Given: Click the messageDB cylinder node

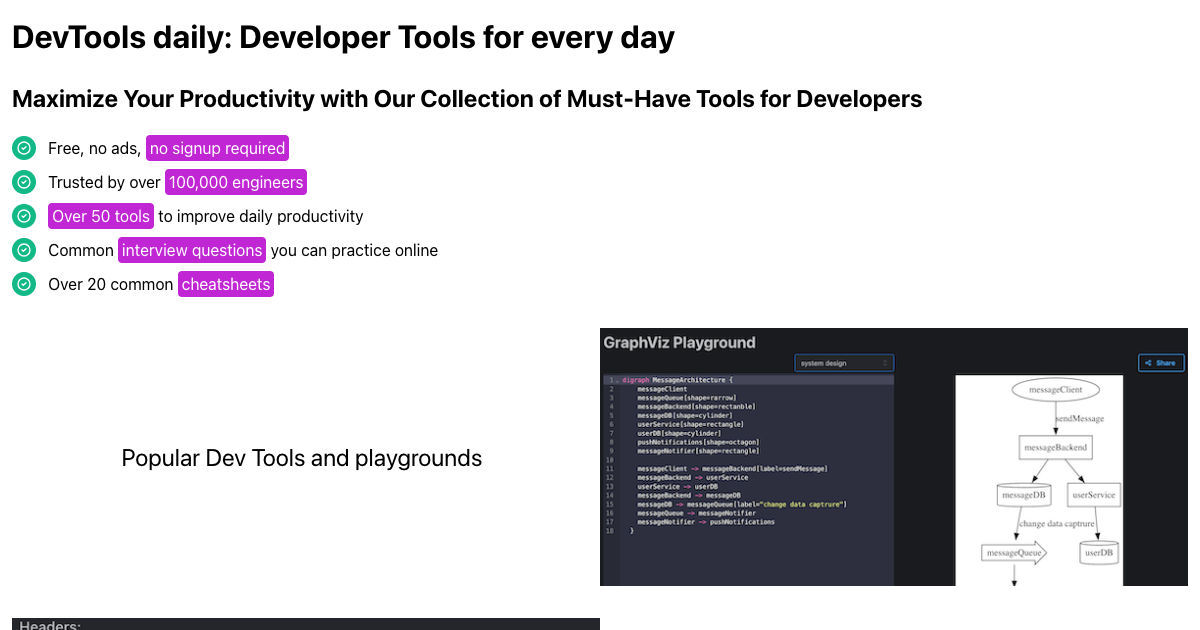Looking at the screenshot, I should point(1024,495).
